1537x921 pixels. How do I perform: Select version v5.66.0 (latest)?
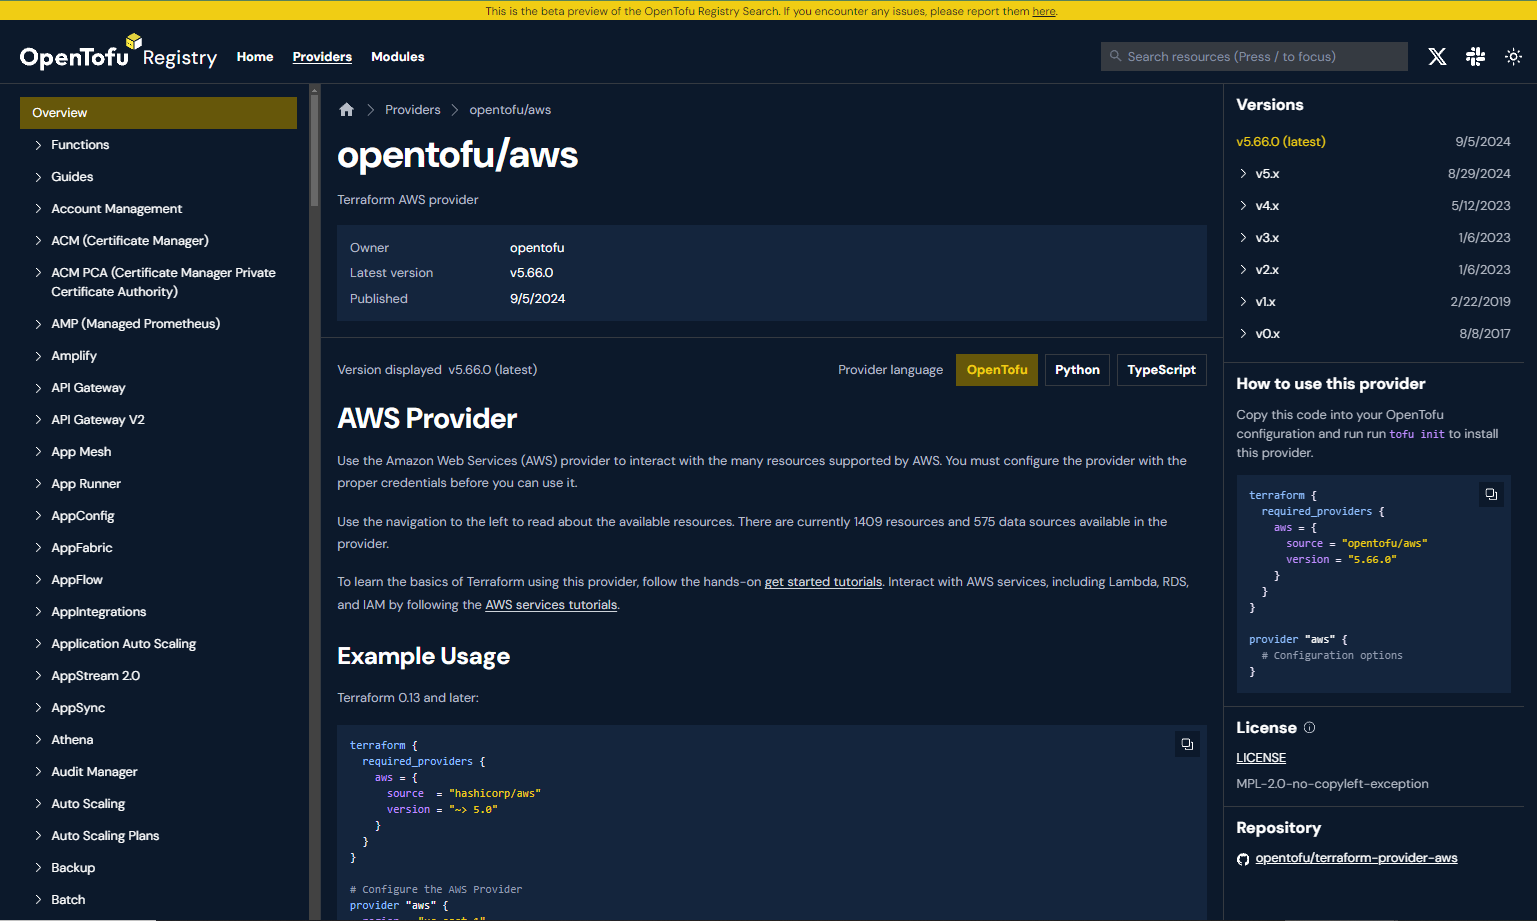1281,142
